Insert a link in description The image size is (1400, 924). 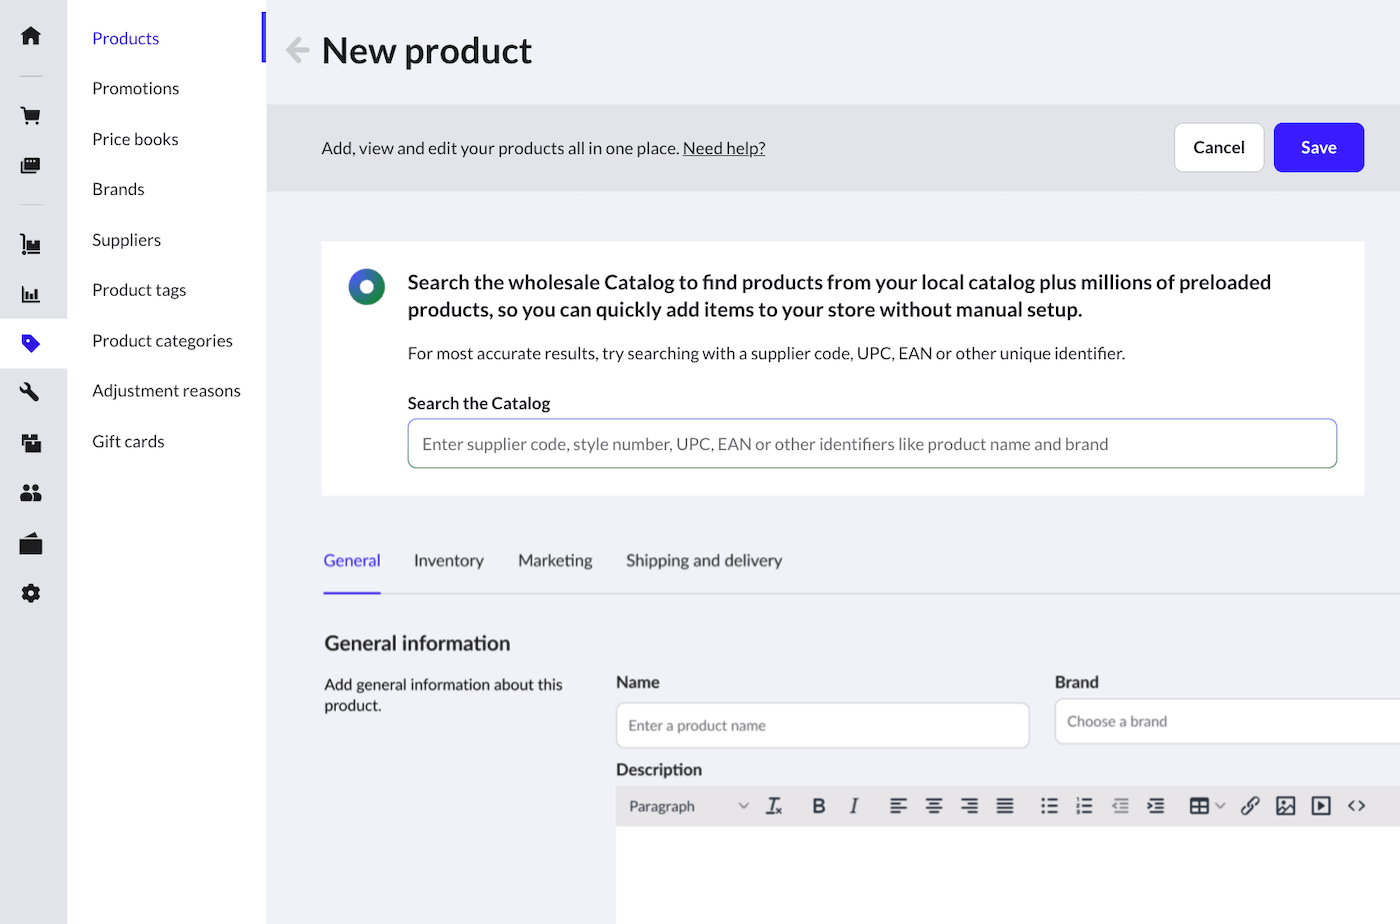1250,806
